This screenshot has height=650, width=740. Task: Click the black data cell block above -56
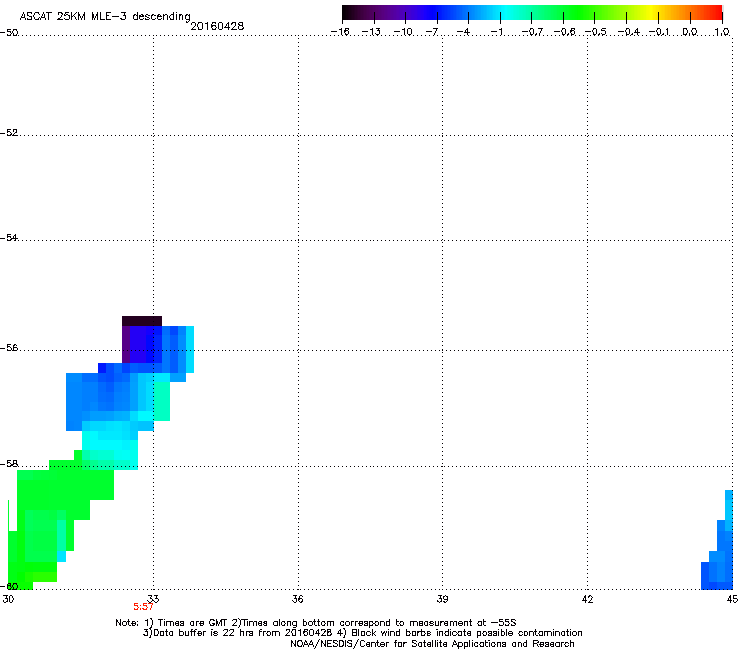point(142,321)
